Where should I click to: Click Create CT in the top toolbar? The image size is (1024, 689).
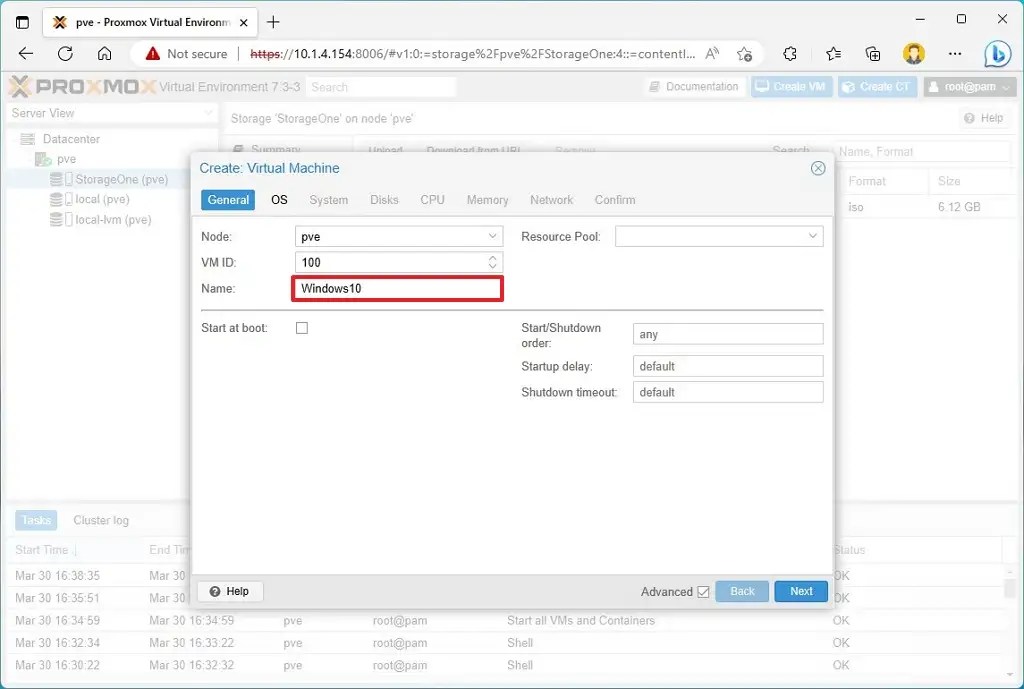pos(877,86)
